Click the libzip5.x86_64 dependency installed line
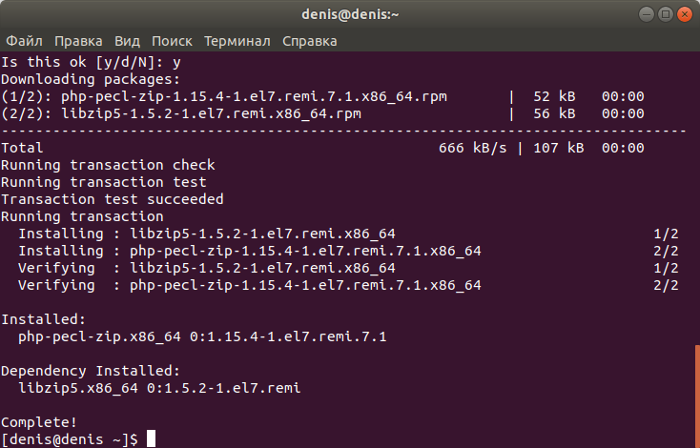This screenshot has height=448, width=700. pos(159,388)
